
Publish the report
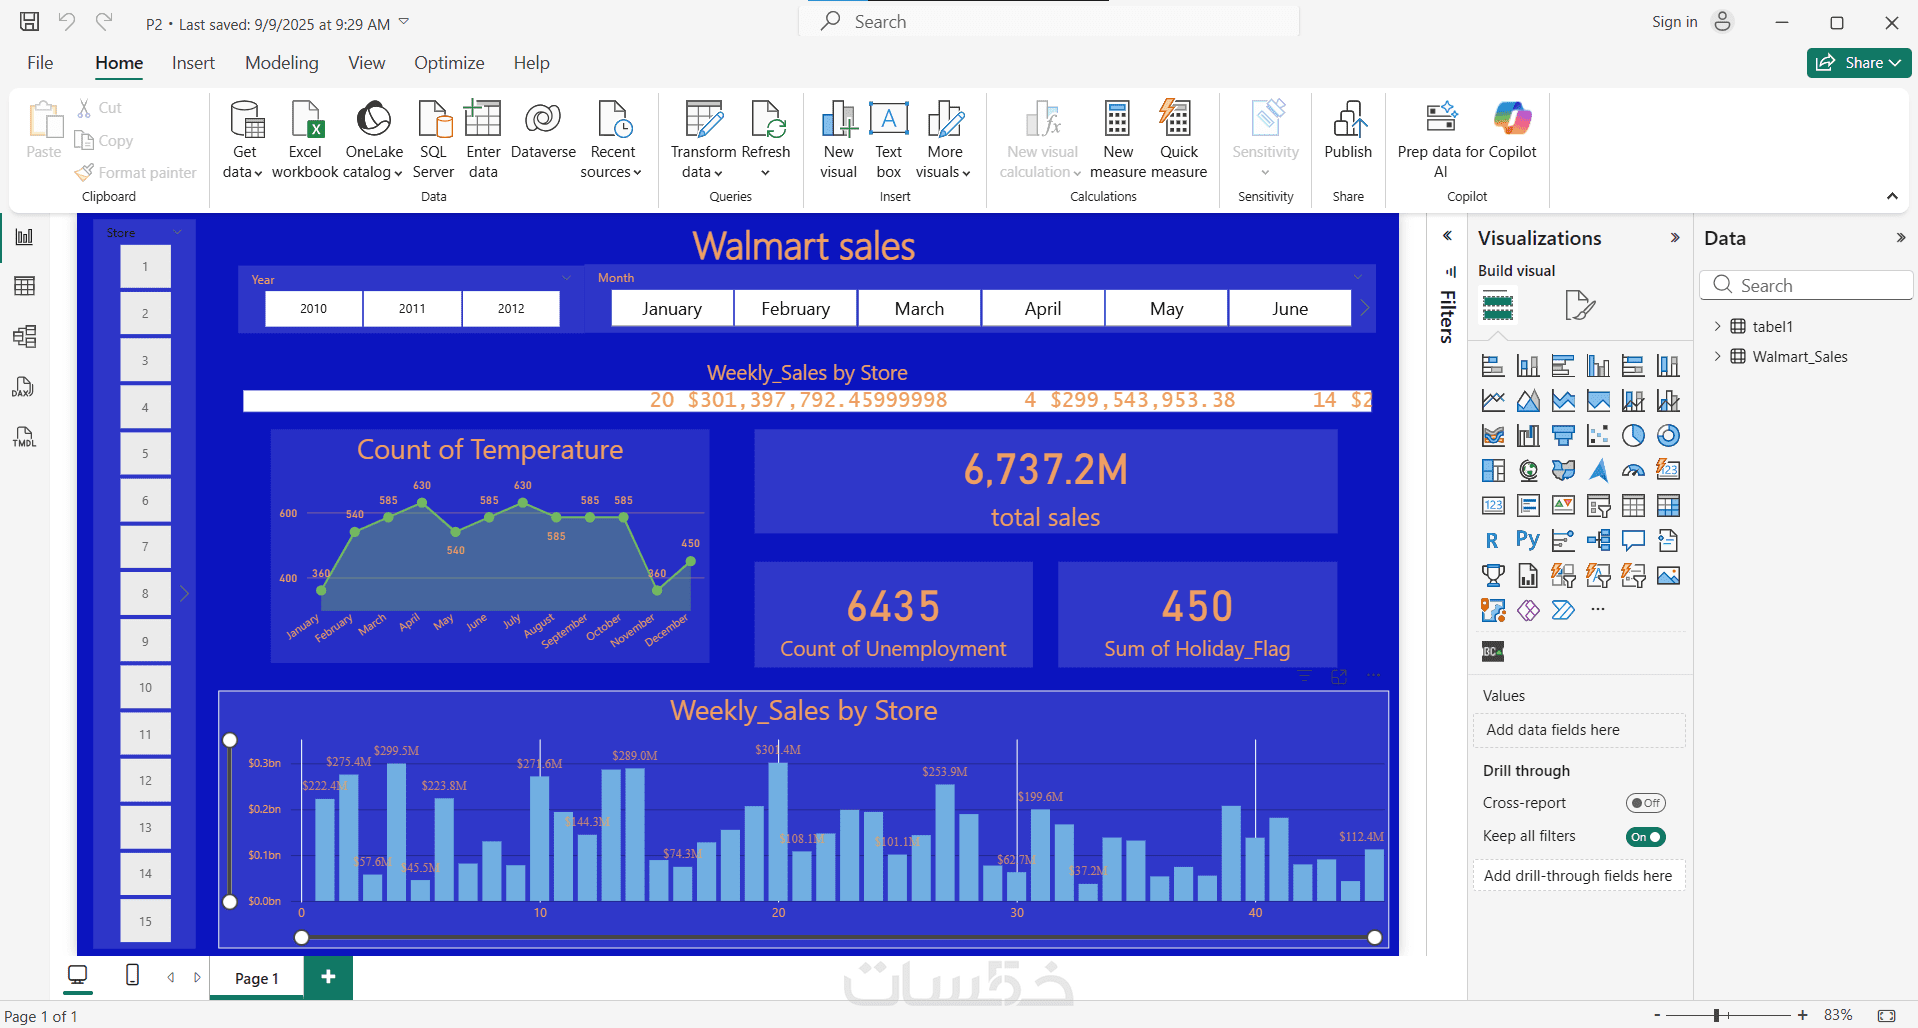point(1348,130)
